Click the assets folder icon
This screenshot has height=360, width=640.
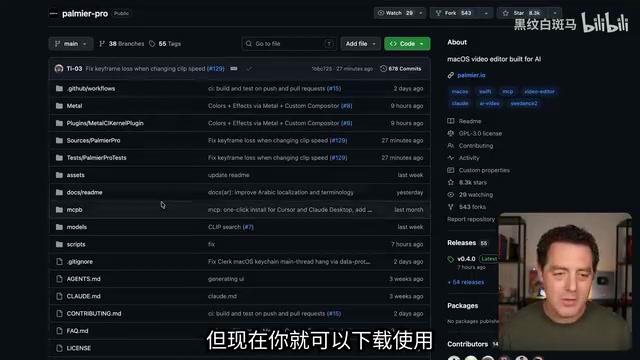(59, 175)
